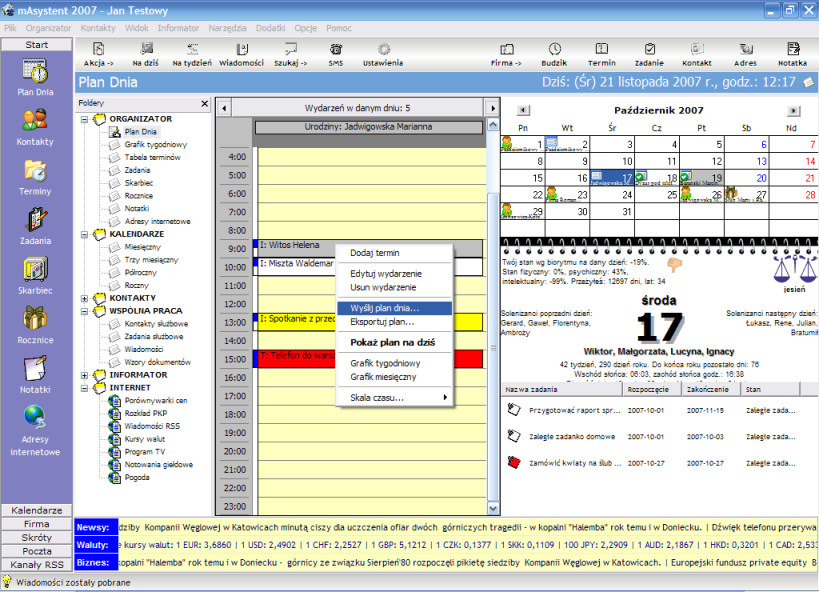Click Dodaj termin in the context menu
This screenshot has width=819, height=592.
(394, 253)
